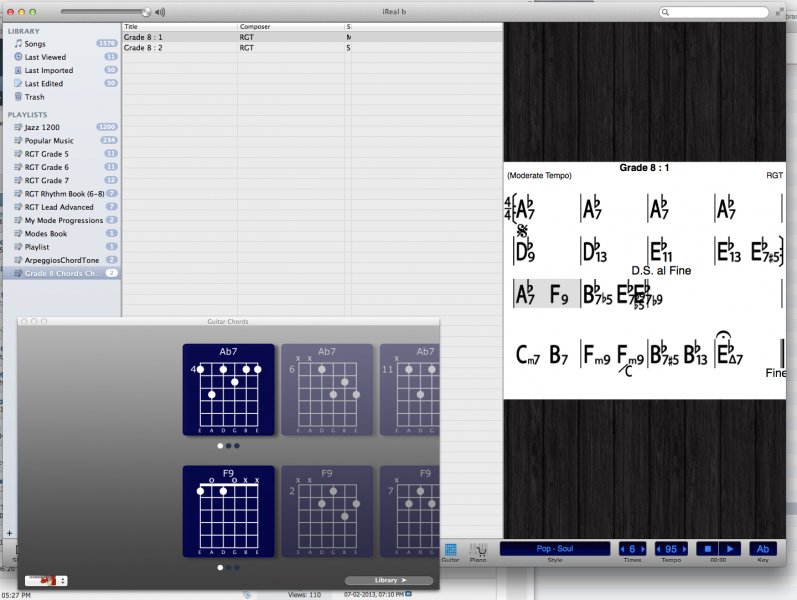Decrease the Times repeat count
The height and width of the screenshot is (600, 797).
(622, 549)
